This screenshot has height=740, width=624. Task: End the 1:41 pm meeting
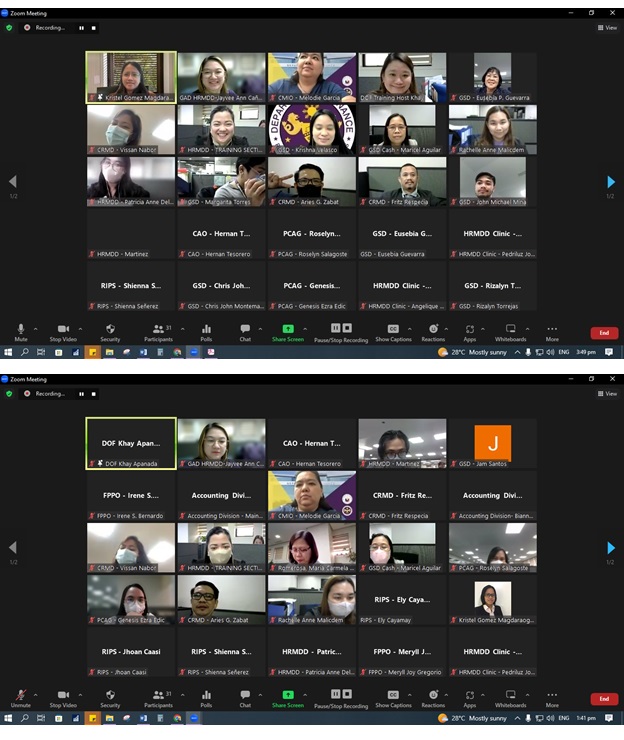pos(604,698)
